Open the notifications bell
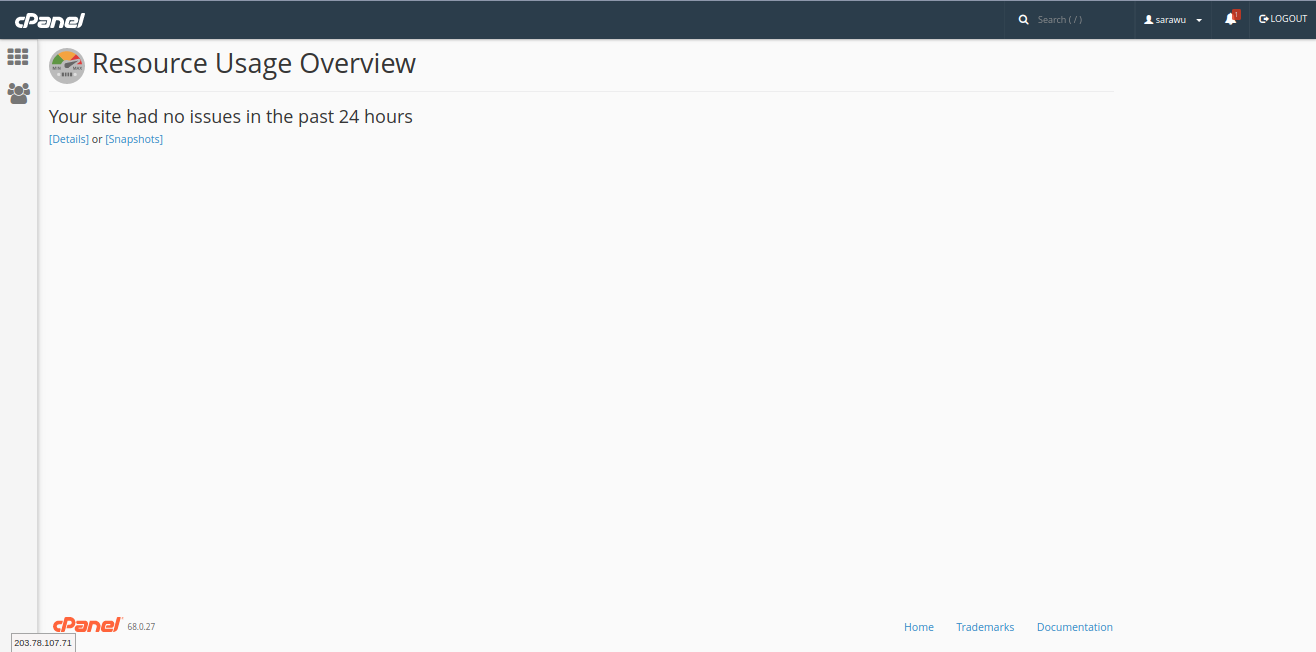The image size is (1316, 652). point(1230,19)
